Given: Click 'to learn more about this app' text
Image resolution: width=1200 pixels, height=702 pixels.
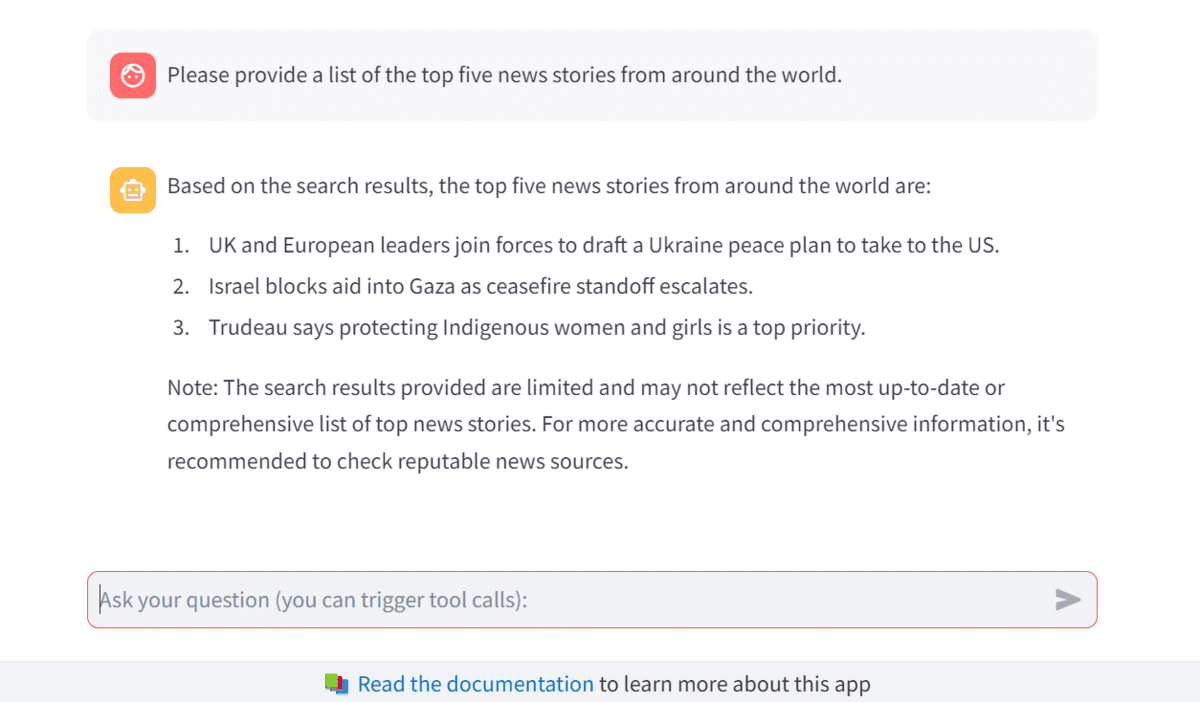Looking at the screenshot, I should 735,684.
